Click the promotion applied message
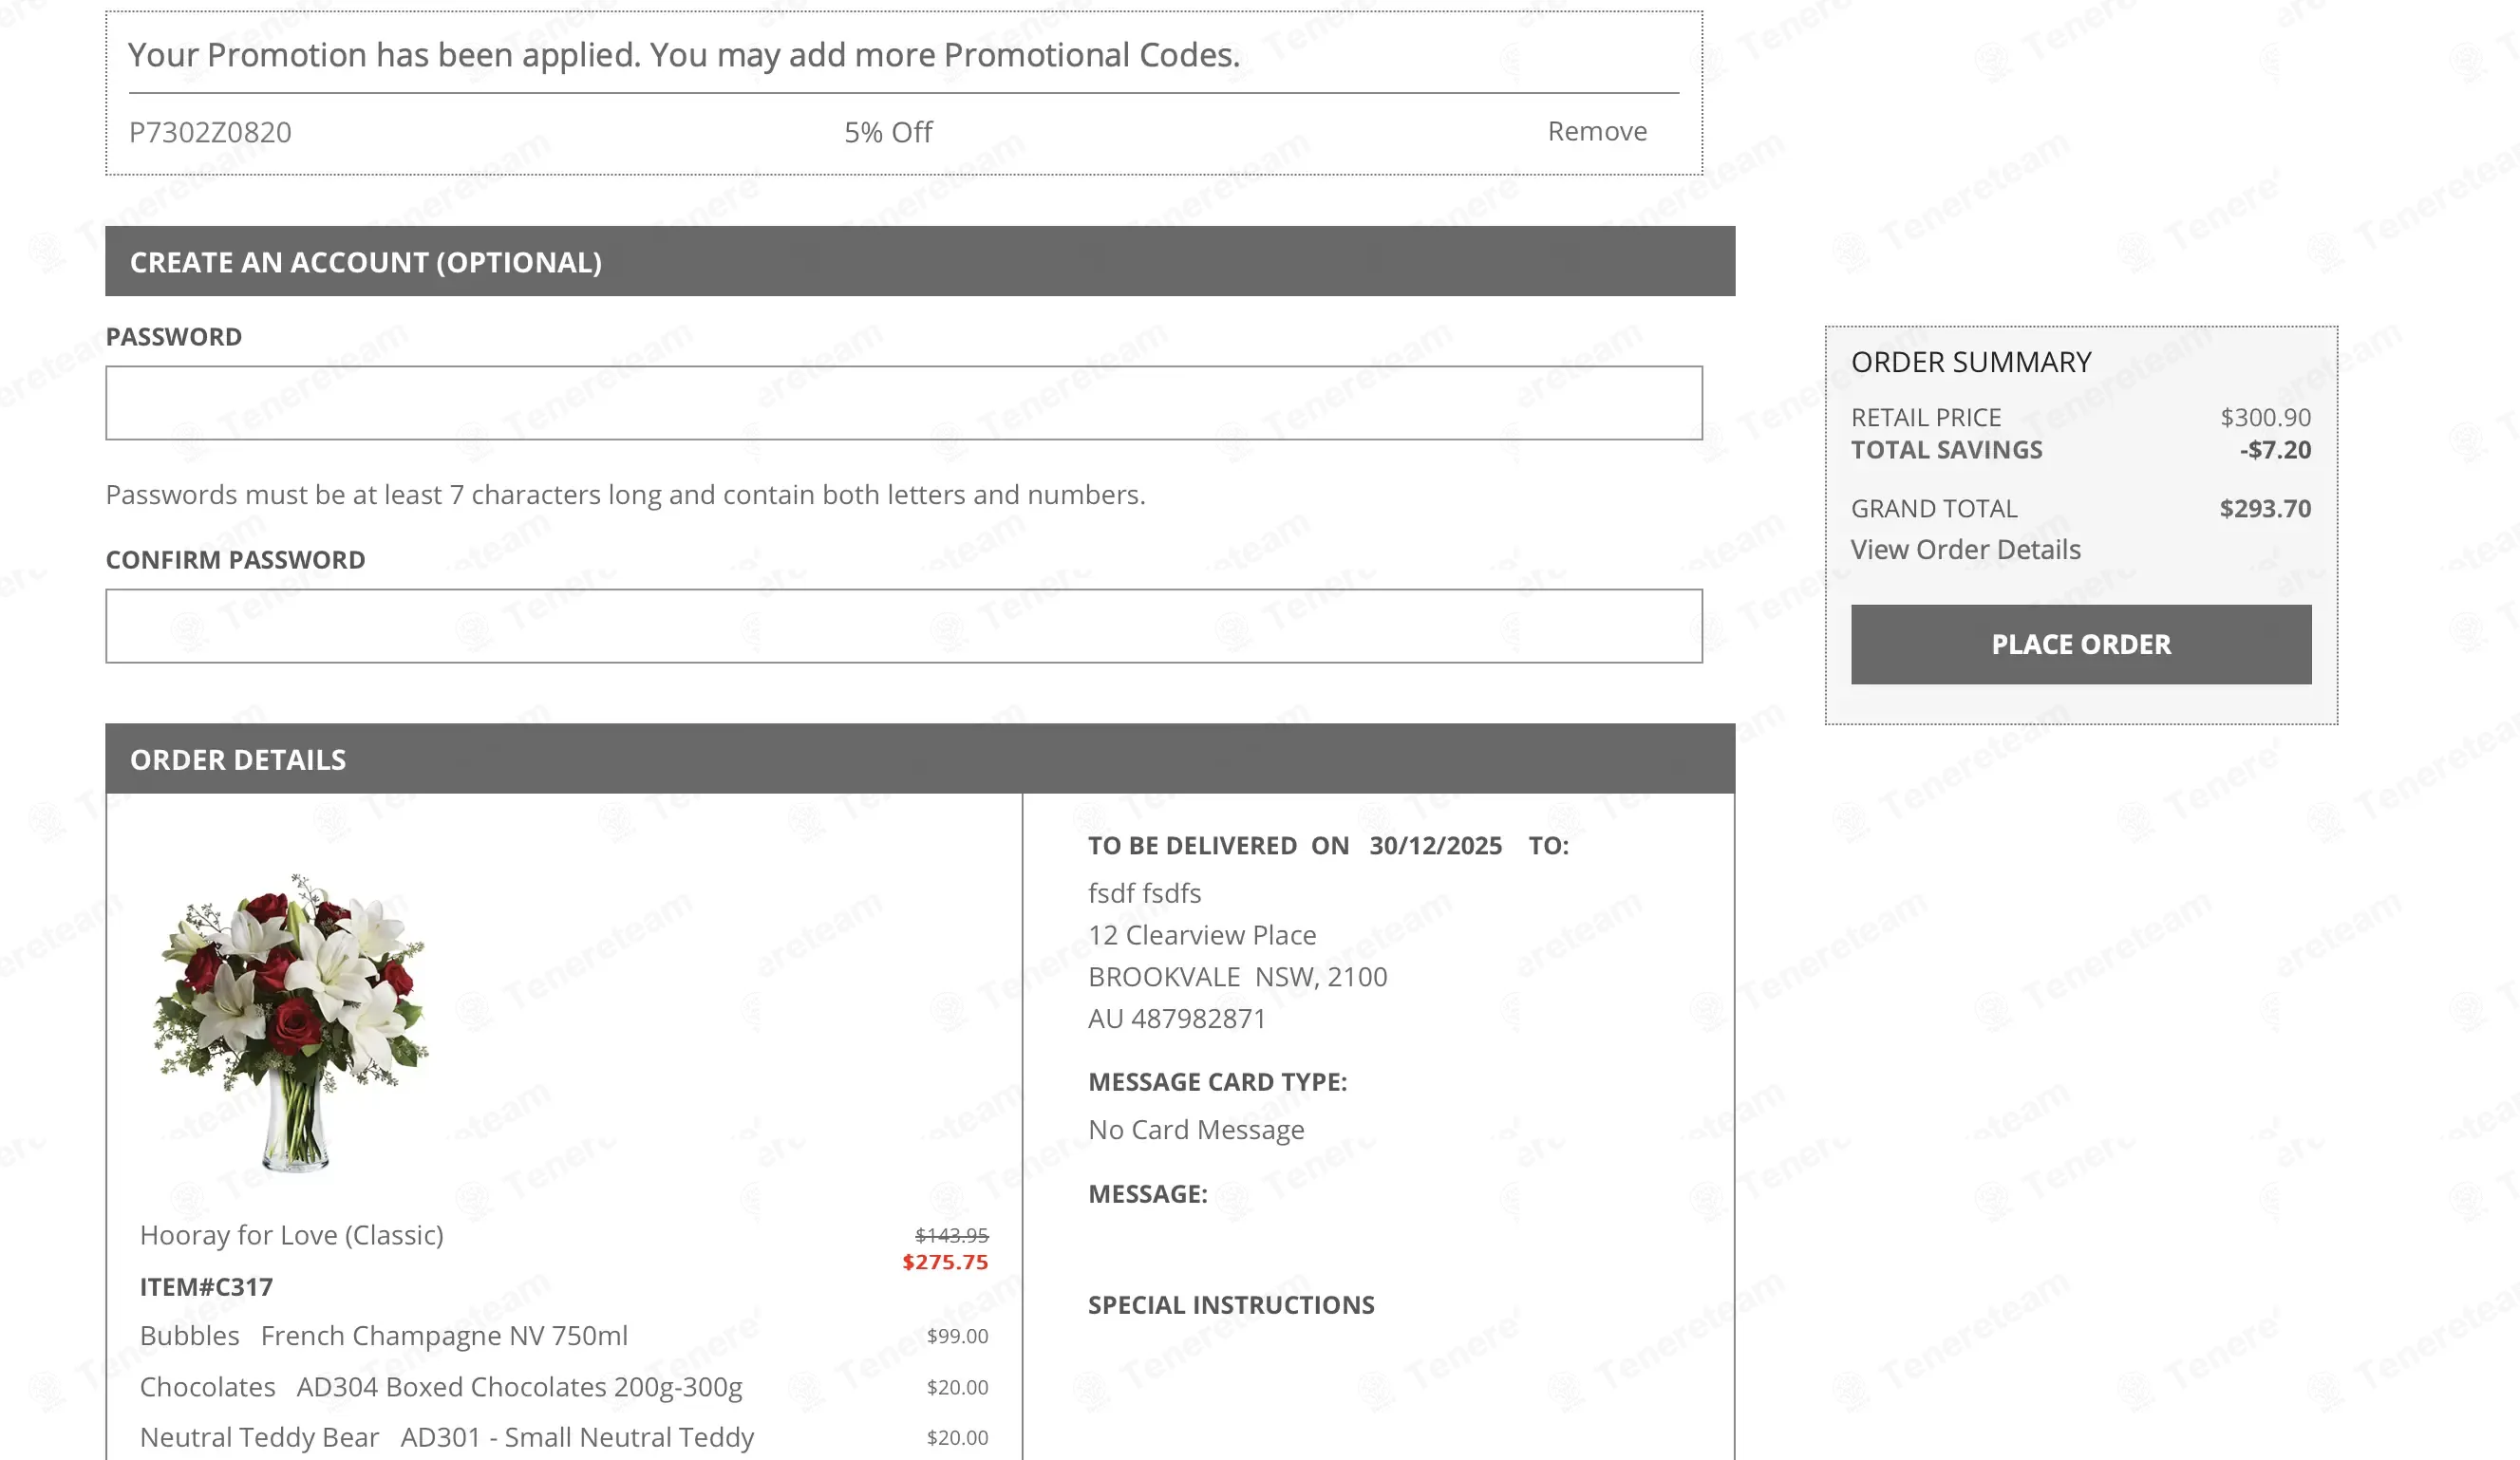Viewport: 2520px width, 1460px height. coord(684,55)
